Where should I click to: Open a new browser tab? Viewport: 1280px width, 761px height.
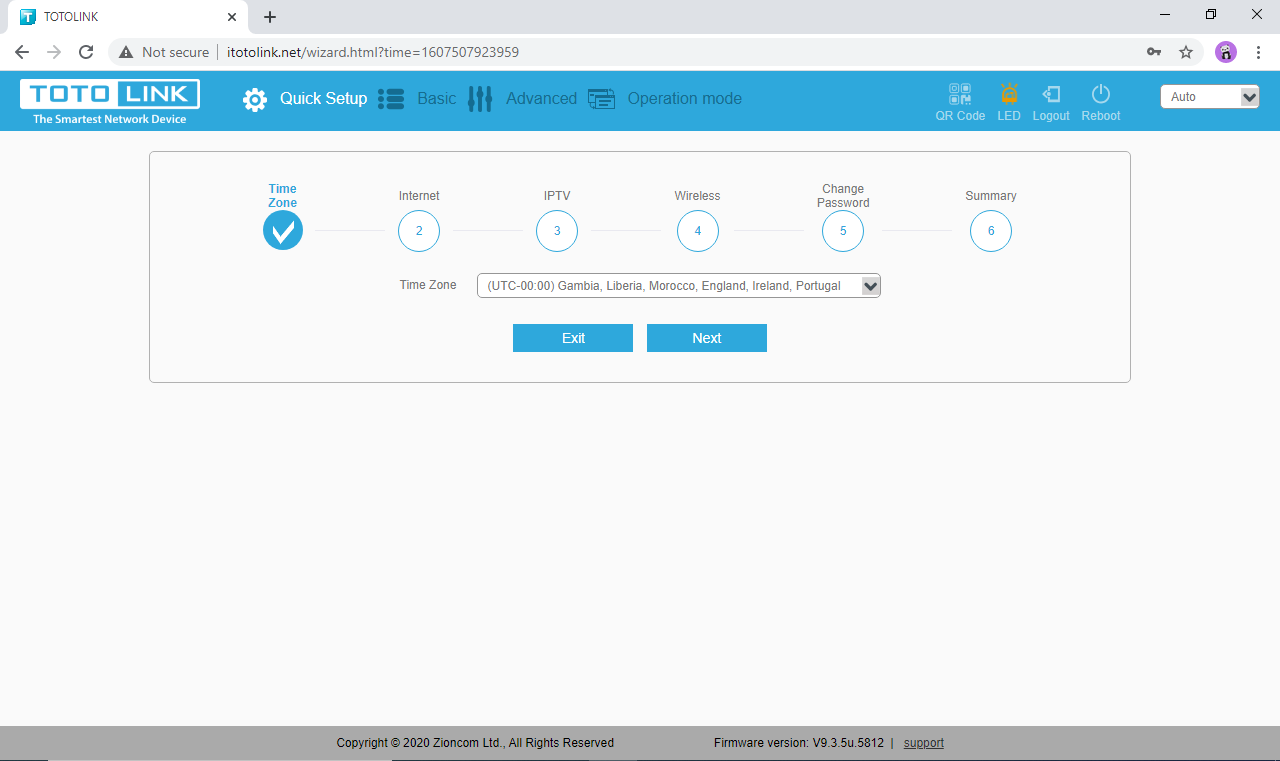[x=270, y=17]
